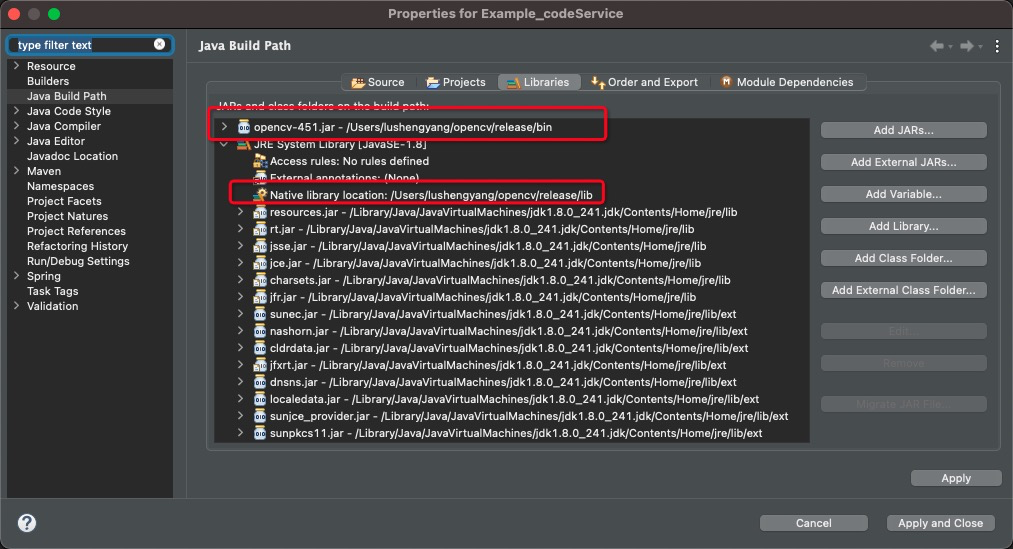Click the rt.jar jar icon
Screen dimensions: 1013x549
(x=260, y=229)
